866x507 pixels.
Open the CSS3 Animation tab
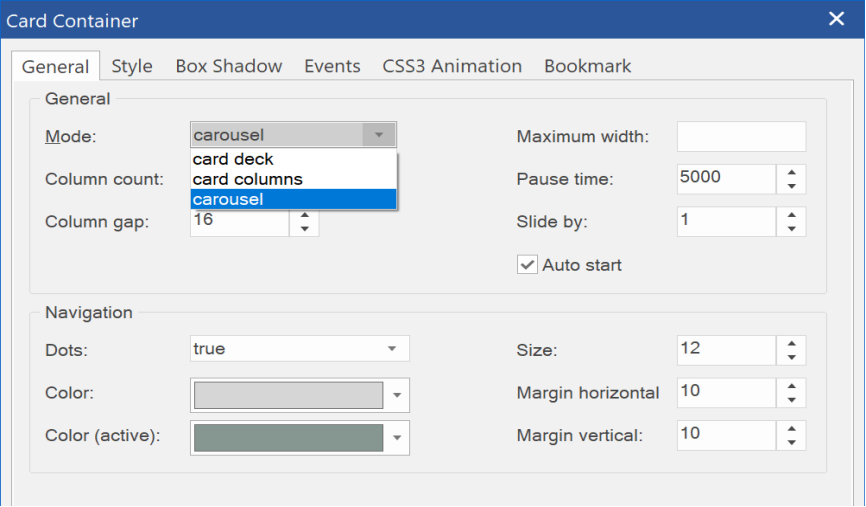point(452,66)
